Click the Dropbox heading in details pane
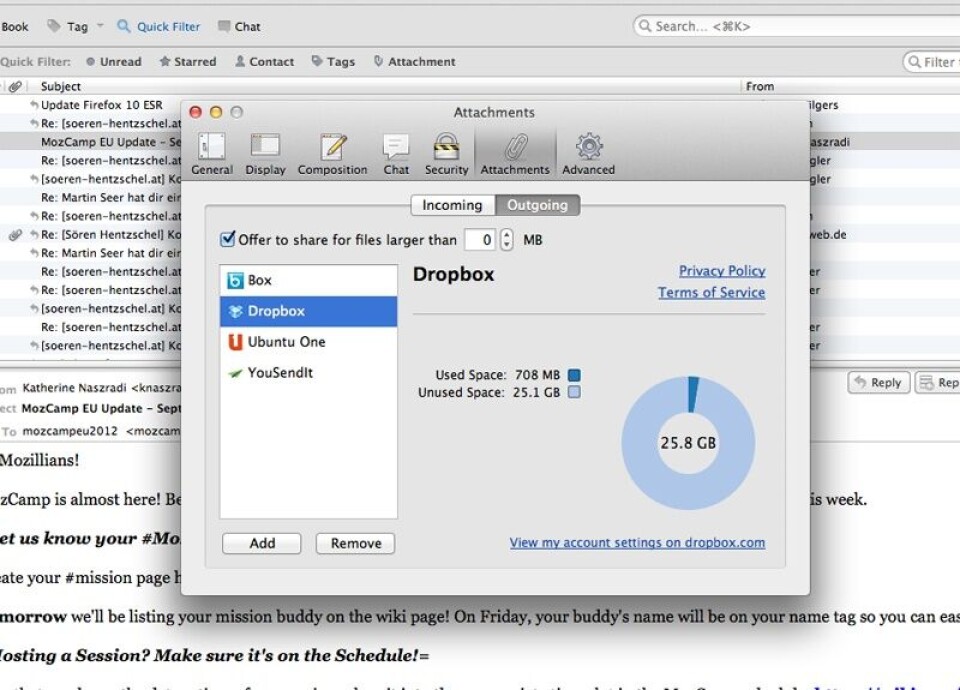The image size is (960, 690). click(453, 274)
